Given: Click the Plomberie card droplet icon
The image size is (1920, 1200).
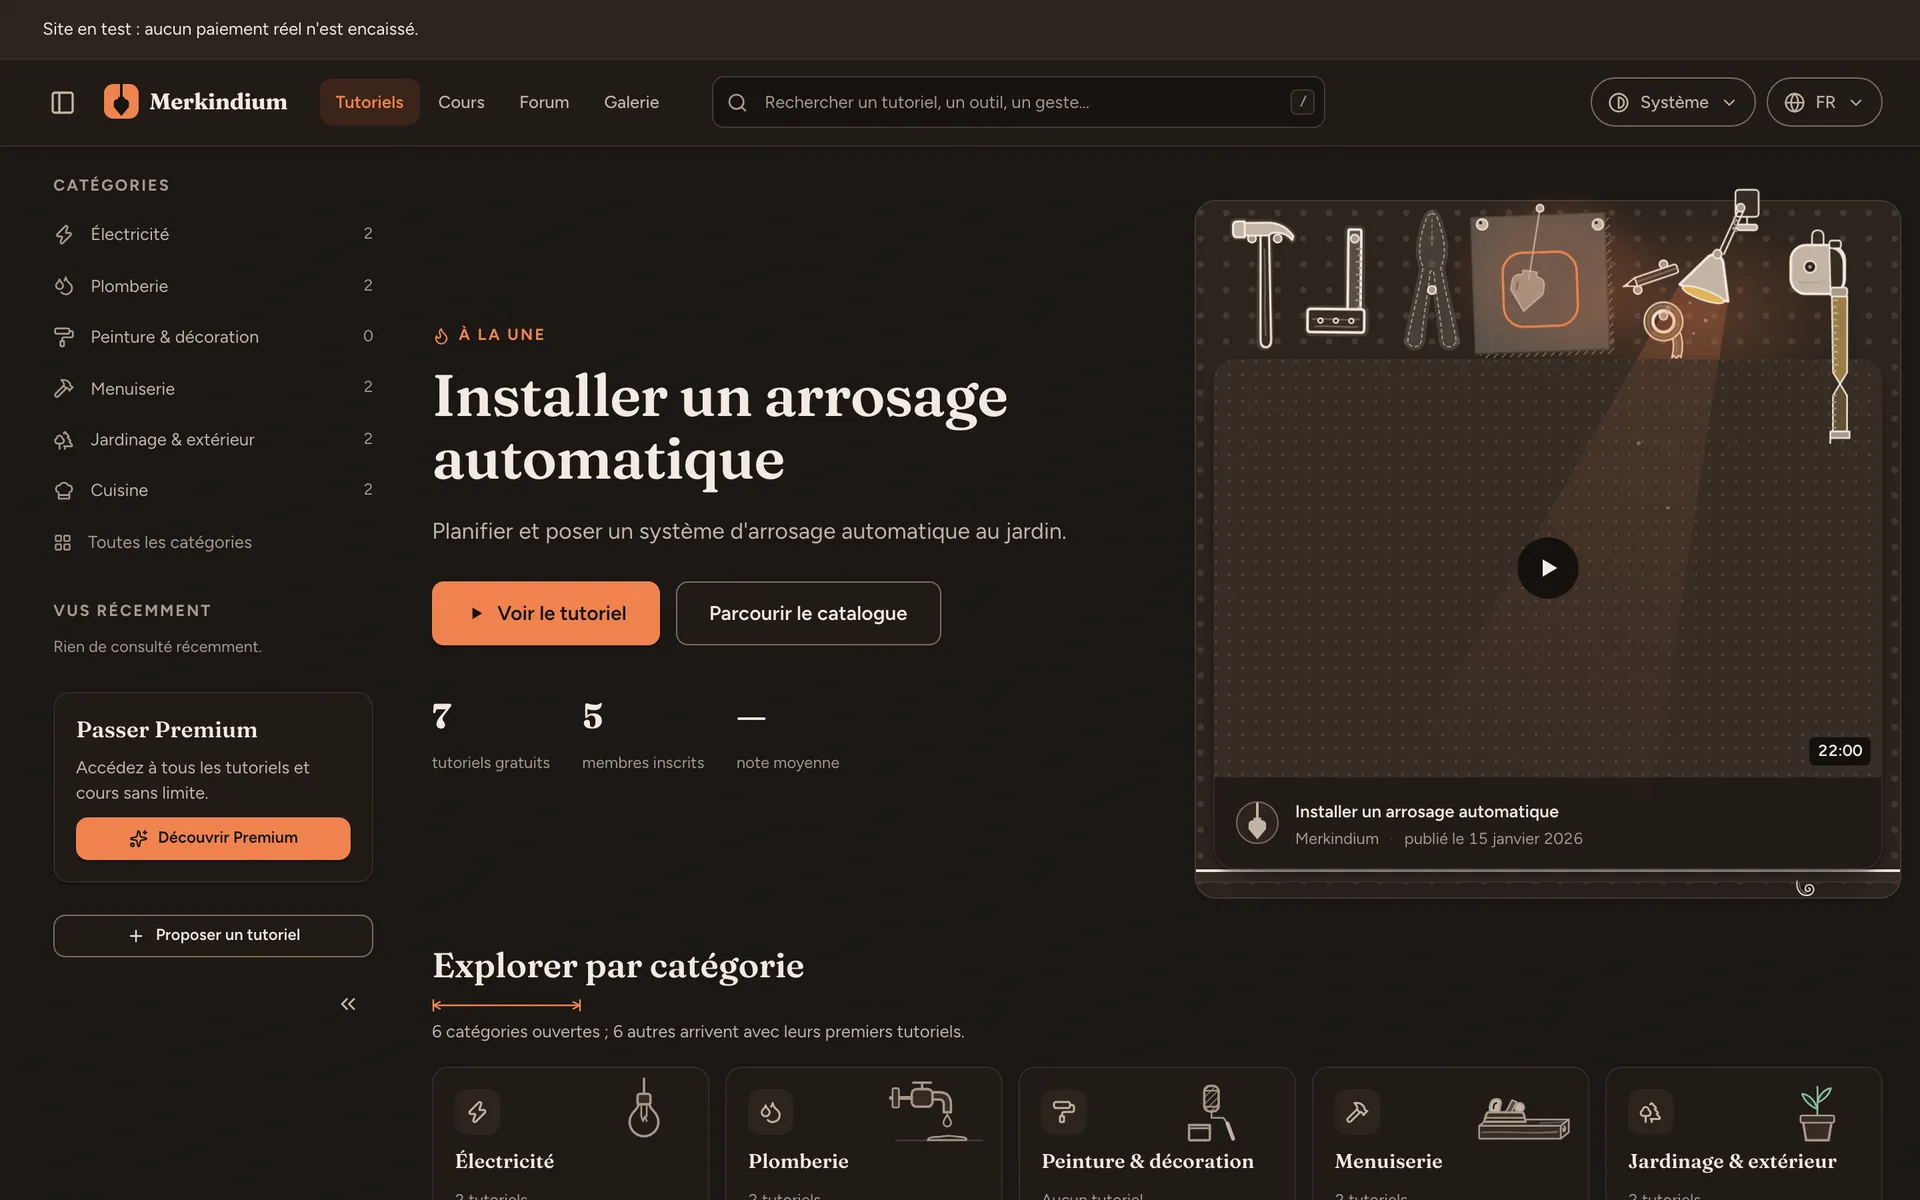Looking at the screenshot, I should coord(770,1112).
